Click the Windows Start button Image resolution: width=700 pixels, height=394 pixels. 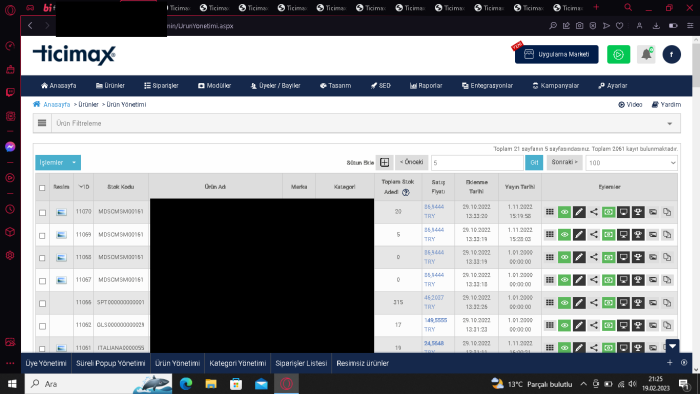[x=12, y=384]
